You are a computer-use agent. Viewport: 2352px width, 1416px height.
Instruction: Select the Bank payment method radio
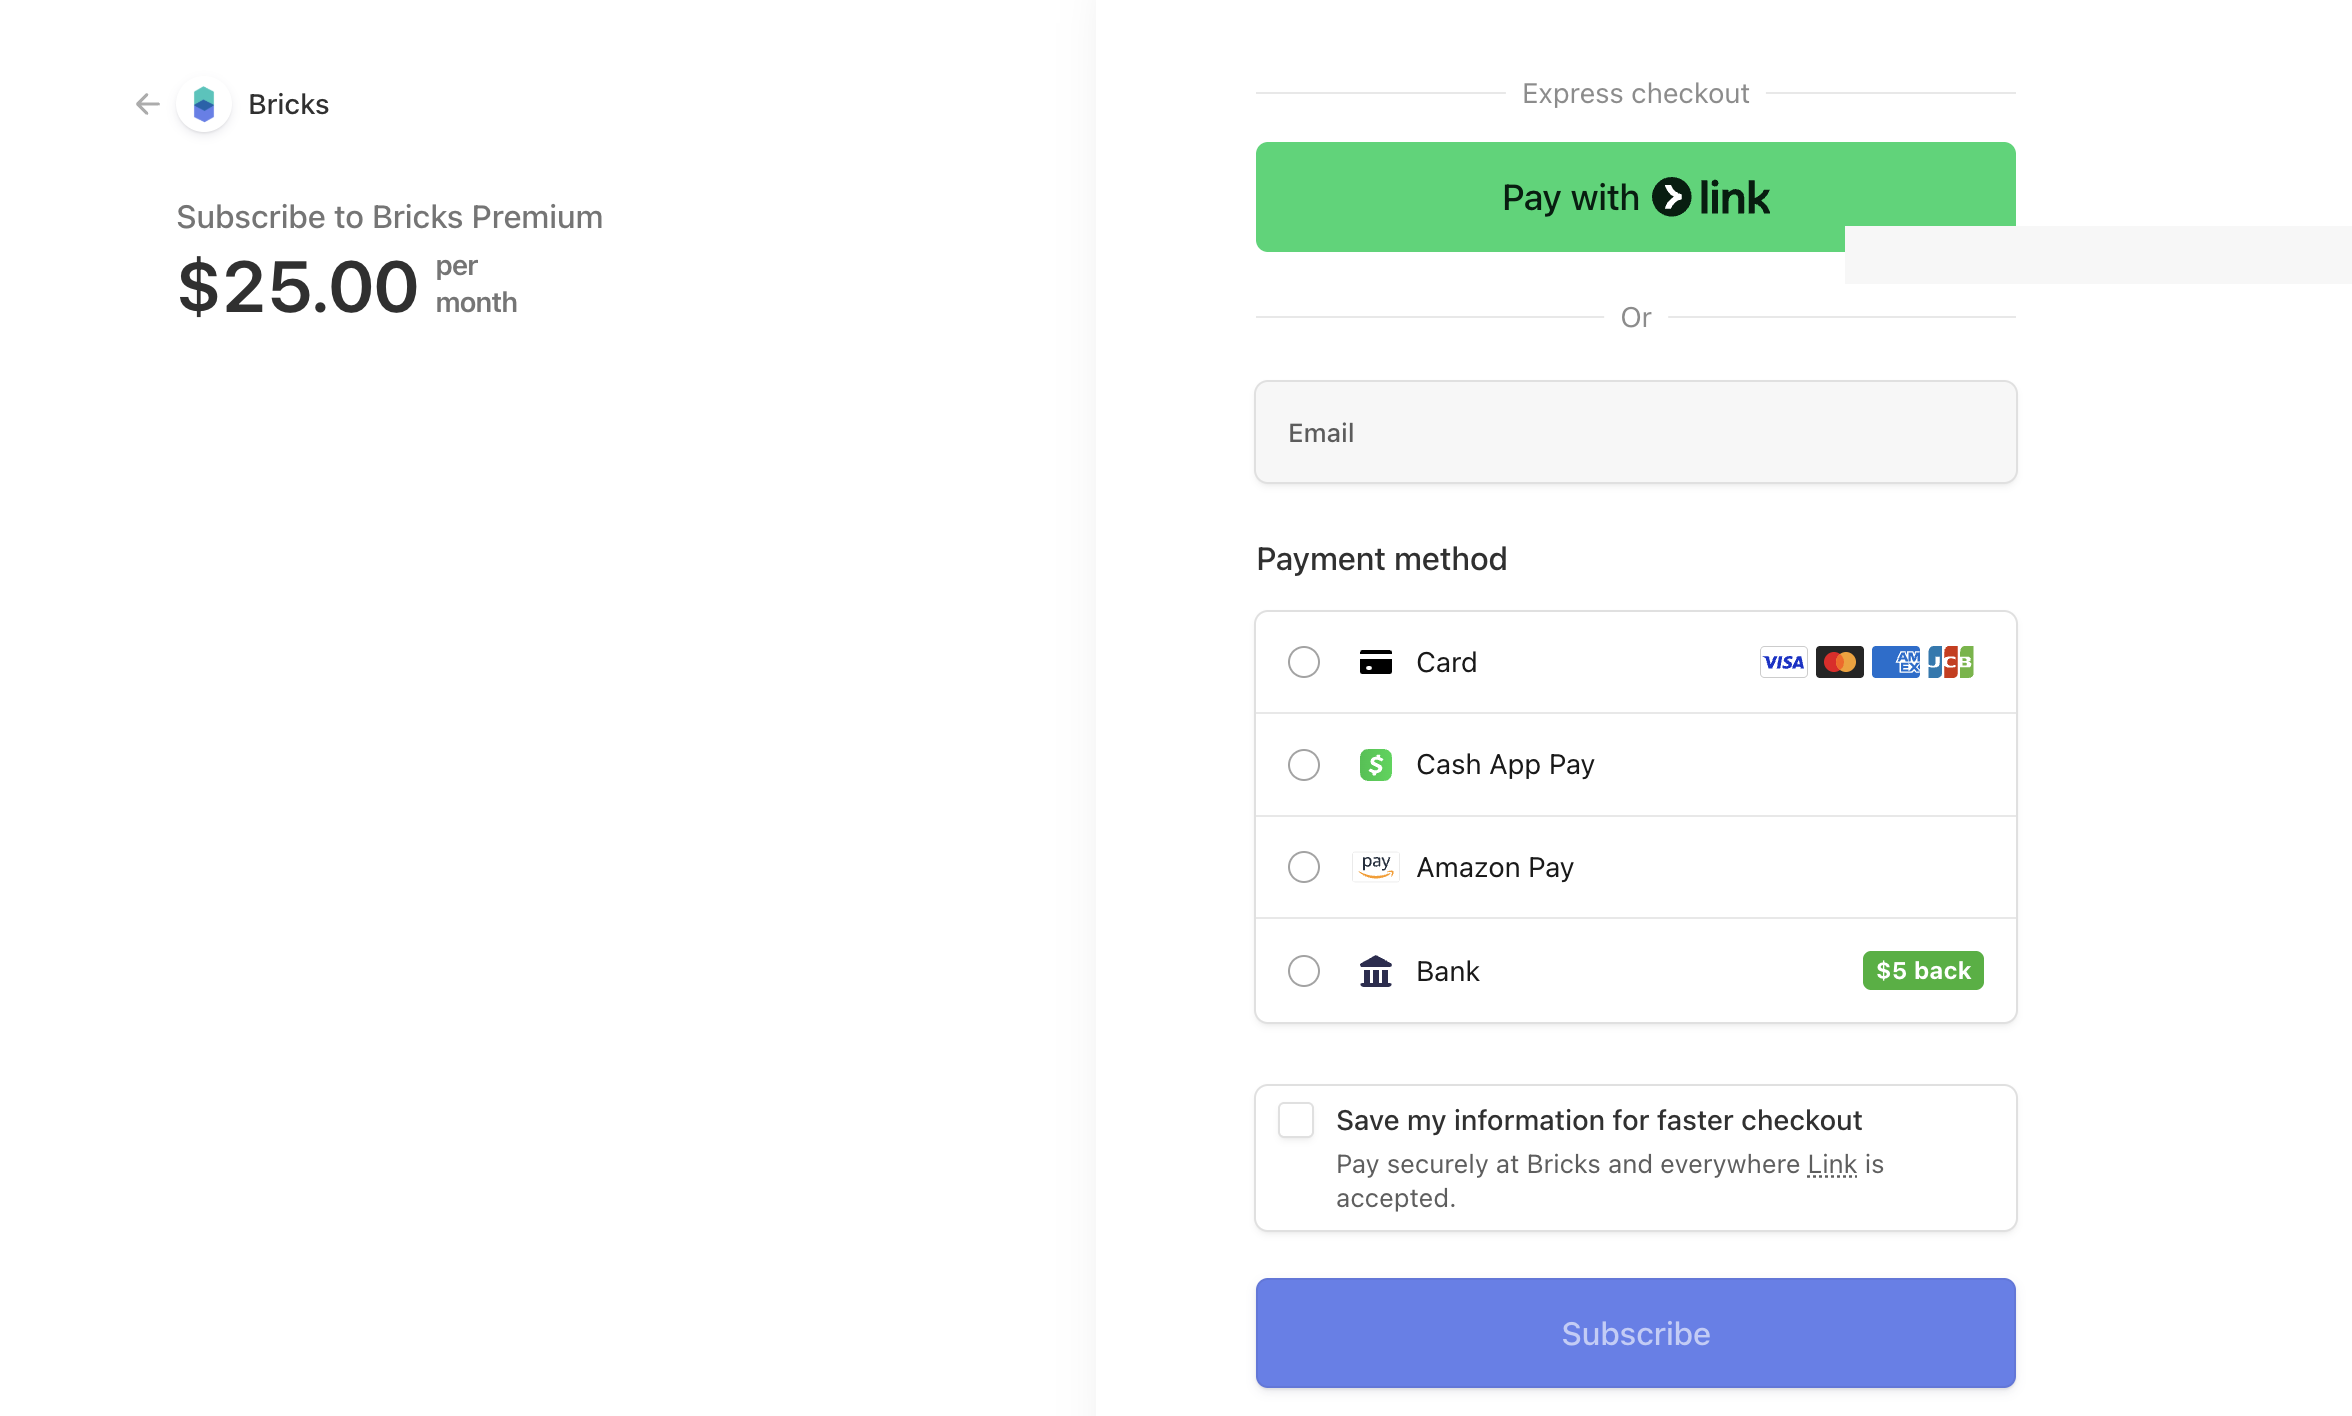pos(1304,970)
